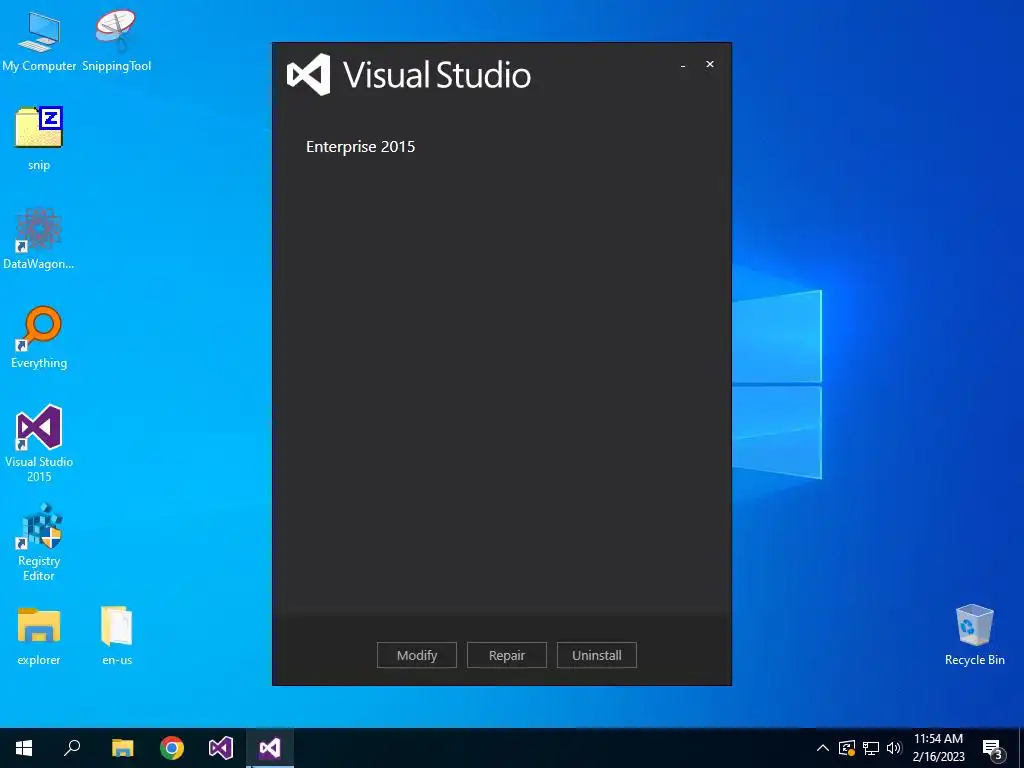Minimize the Visual Studio setup window
1024x768 pixels.
tap(683, 65)
